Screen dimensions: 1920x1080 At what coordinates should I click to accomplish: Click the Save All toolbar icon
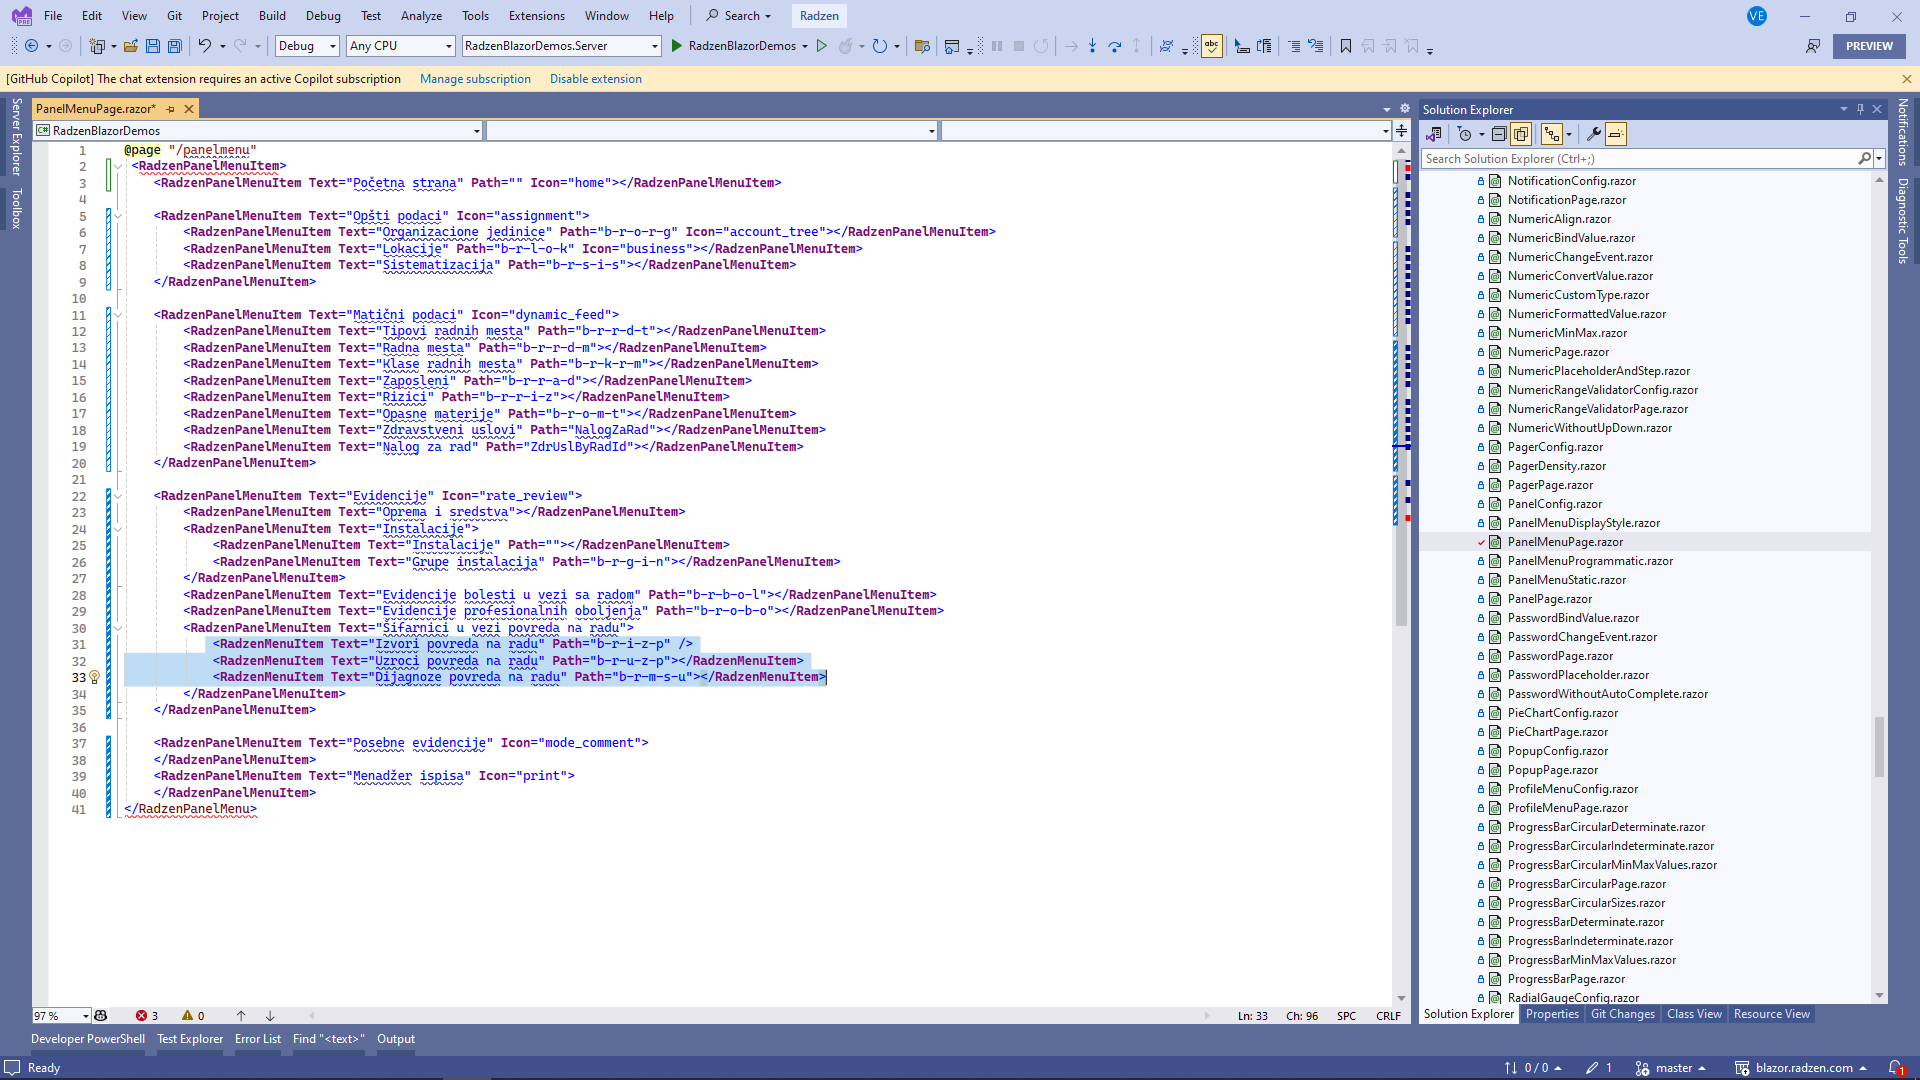click(175, 46)
